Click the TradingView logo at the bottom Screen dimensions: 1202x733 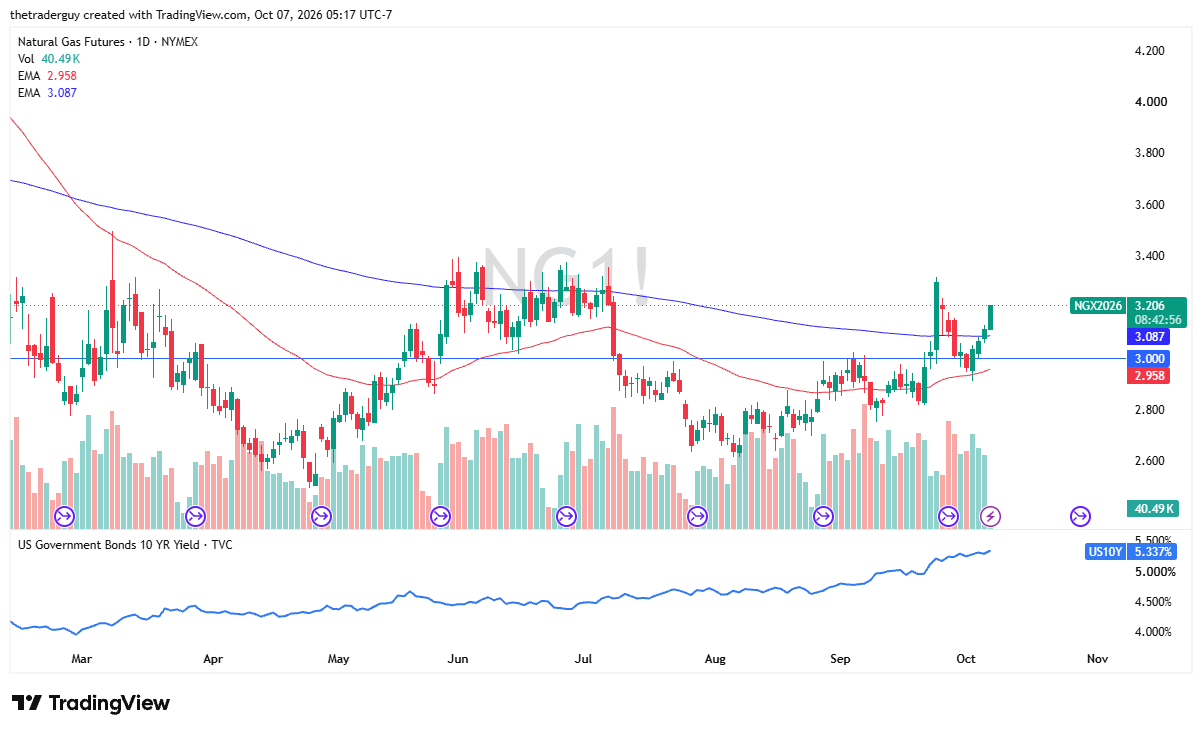click(91, 703)
